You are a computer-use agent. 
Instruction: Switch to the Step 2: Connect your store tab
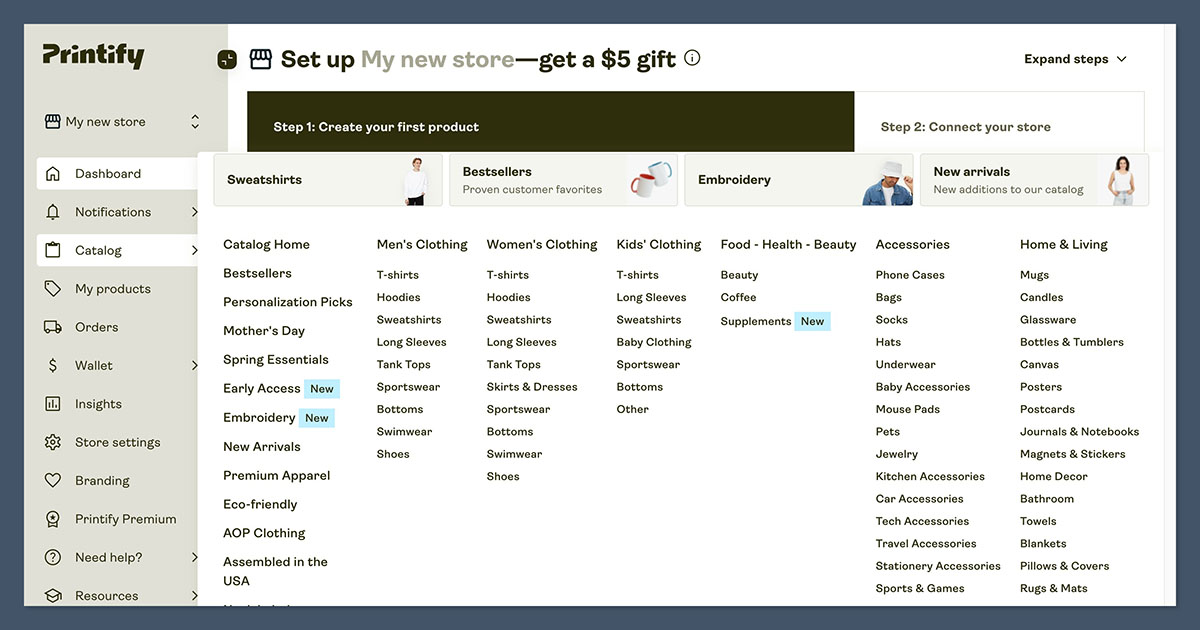tap(966, 127)
